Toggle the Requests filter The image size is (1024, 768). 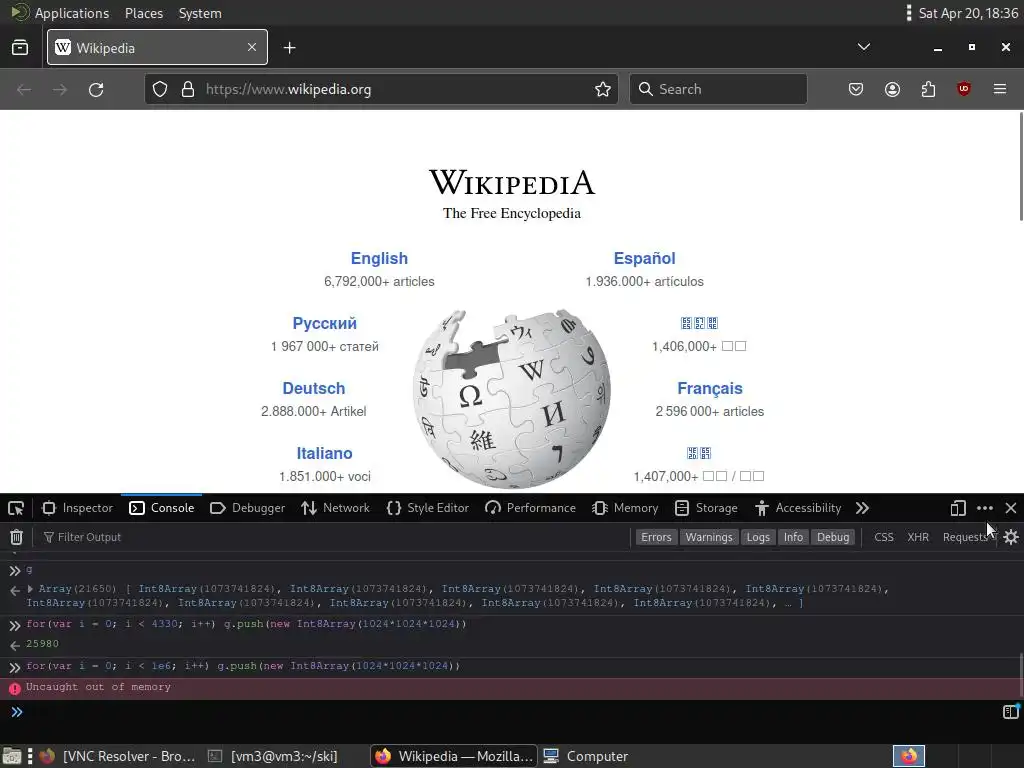[965, 537]
